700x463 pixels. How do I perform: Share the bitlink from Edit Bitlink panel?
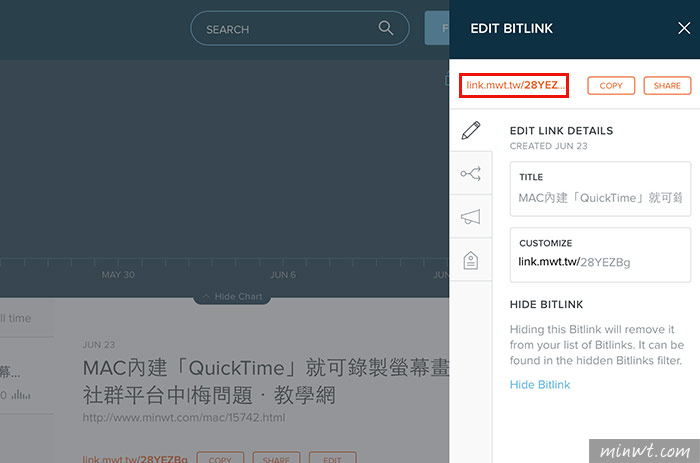pos(667,86)
